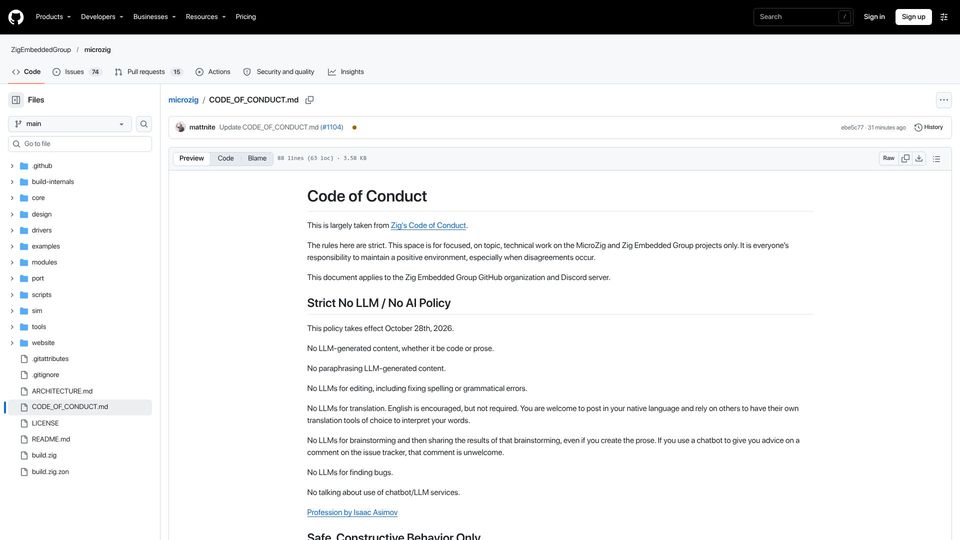
Task: Expand the port folder chevron
Action: [x=12, y=279]
